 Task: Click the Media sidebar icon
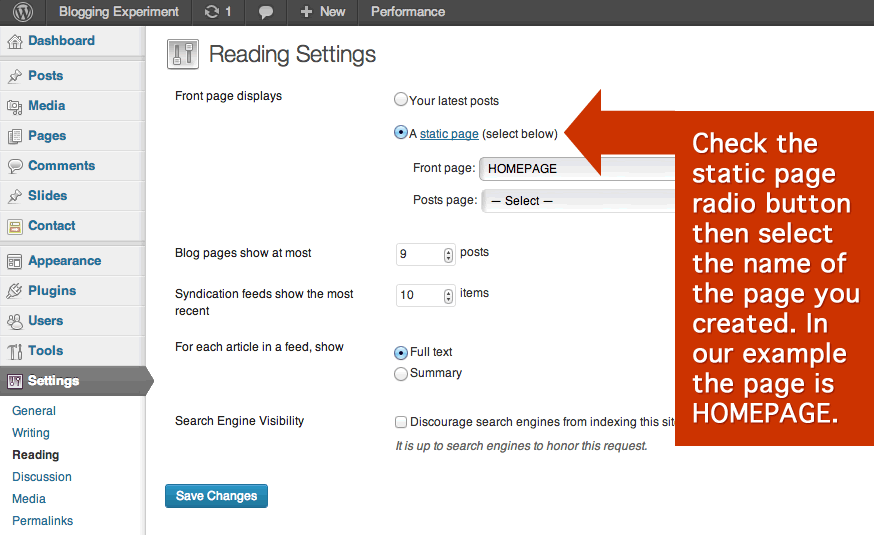click(x=15, y=106)
